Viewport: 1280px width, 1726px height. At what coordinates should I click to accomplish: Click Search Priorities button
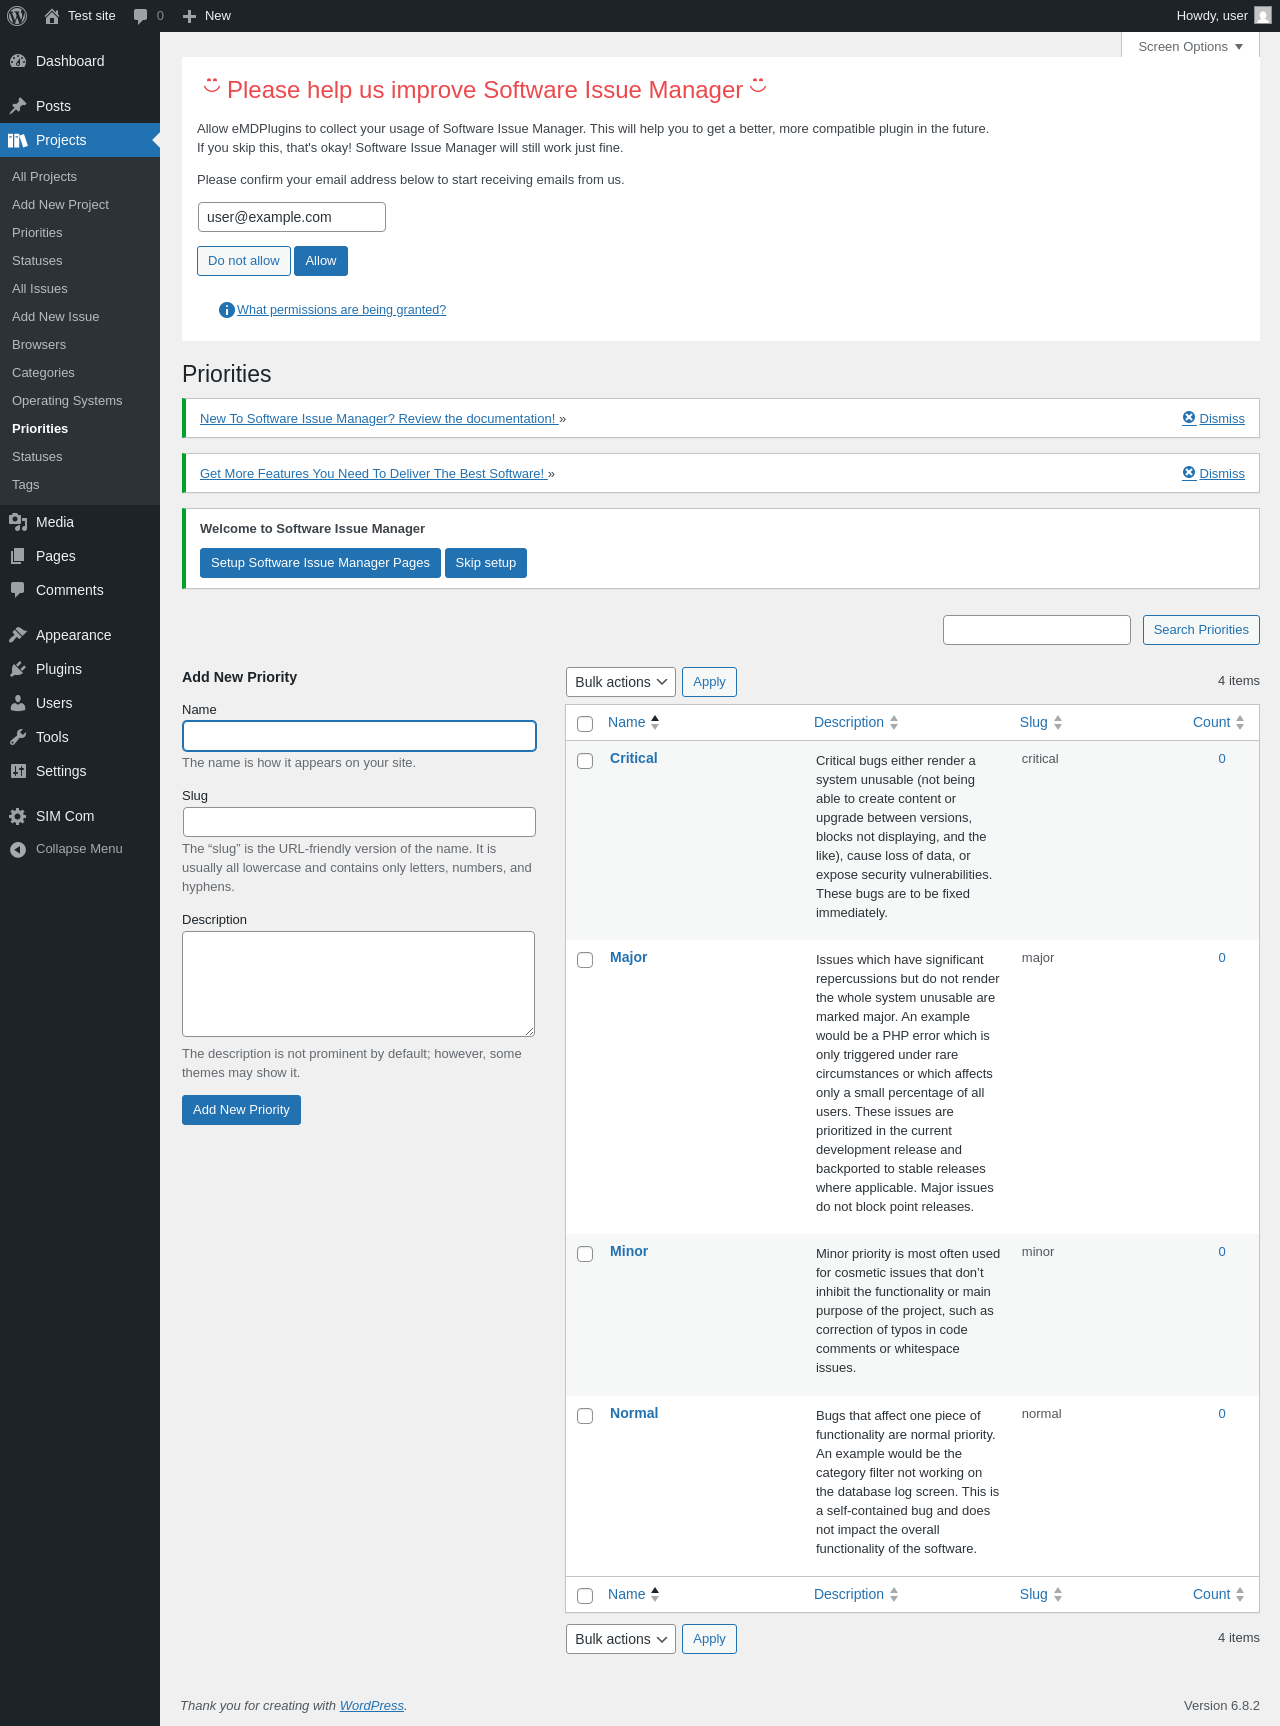pos(1201,630)
